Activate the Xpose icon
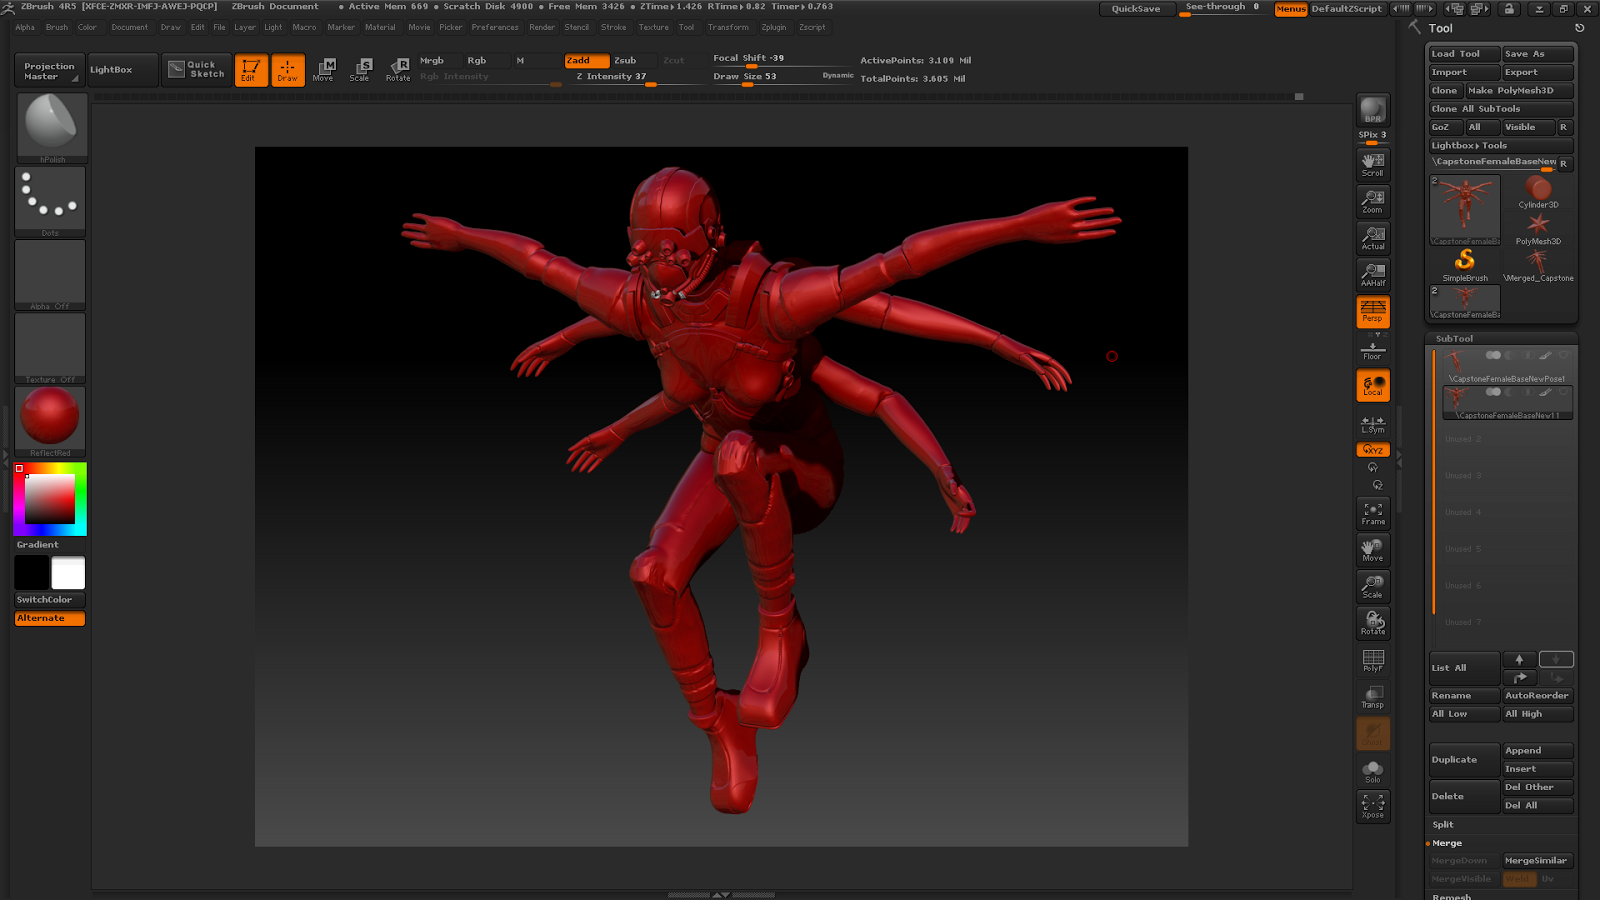 [x=1373, y=806]
